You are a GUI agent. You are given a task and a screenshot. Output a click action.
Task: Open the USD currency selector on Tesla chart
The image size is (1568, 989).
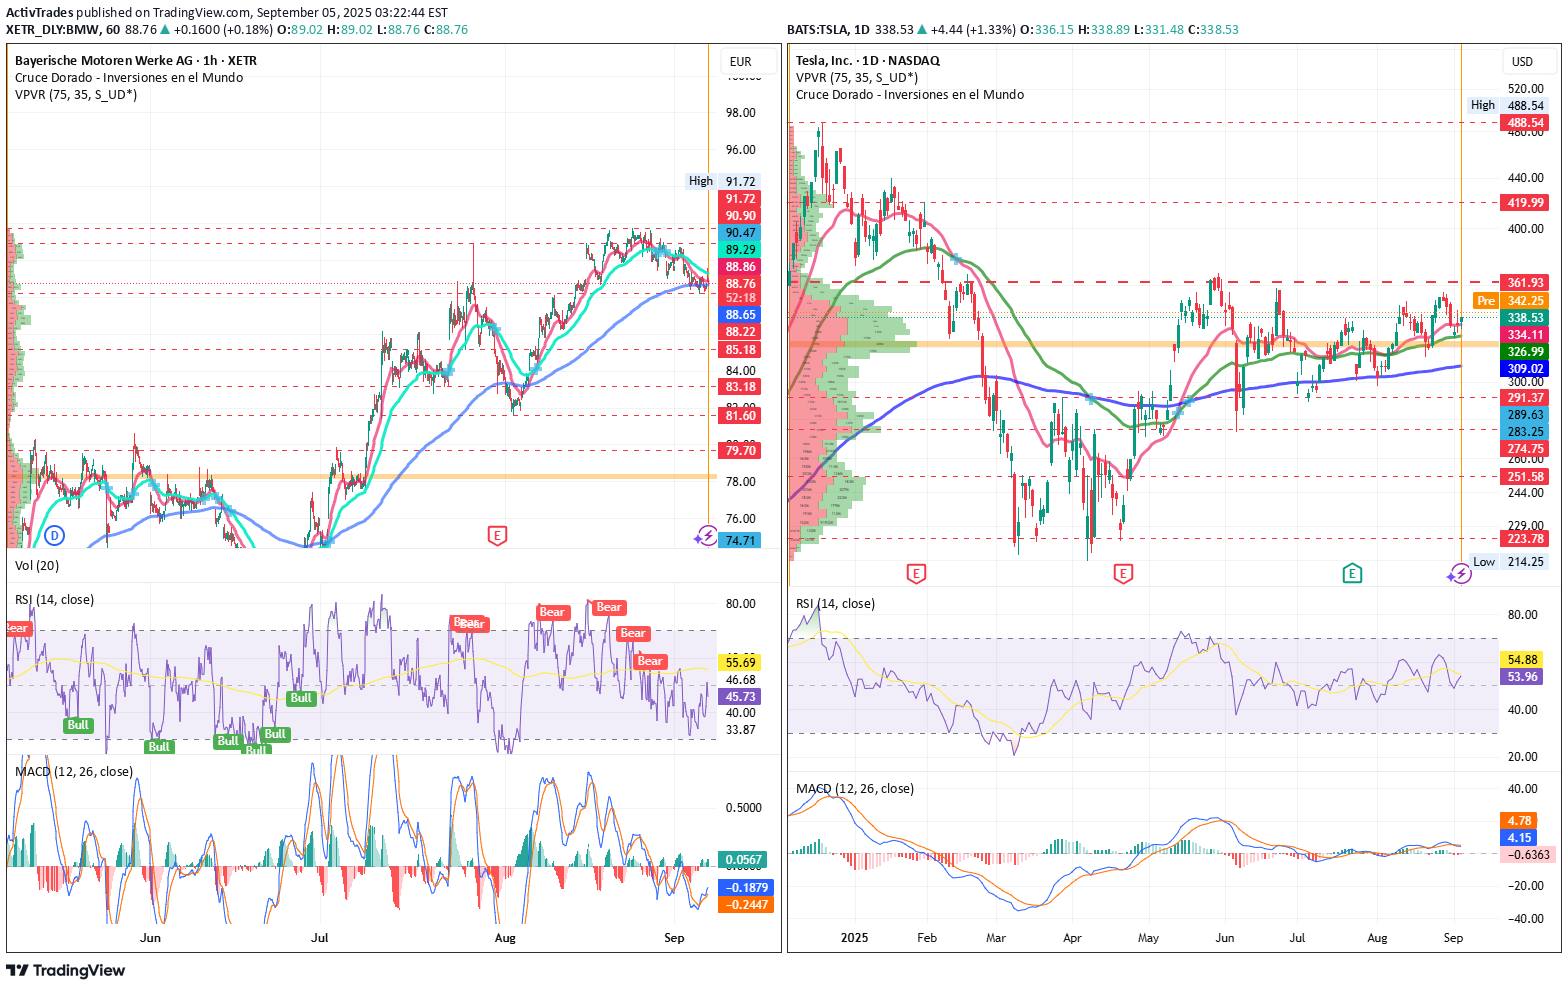coord(1522,62)
